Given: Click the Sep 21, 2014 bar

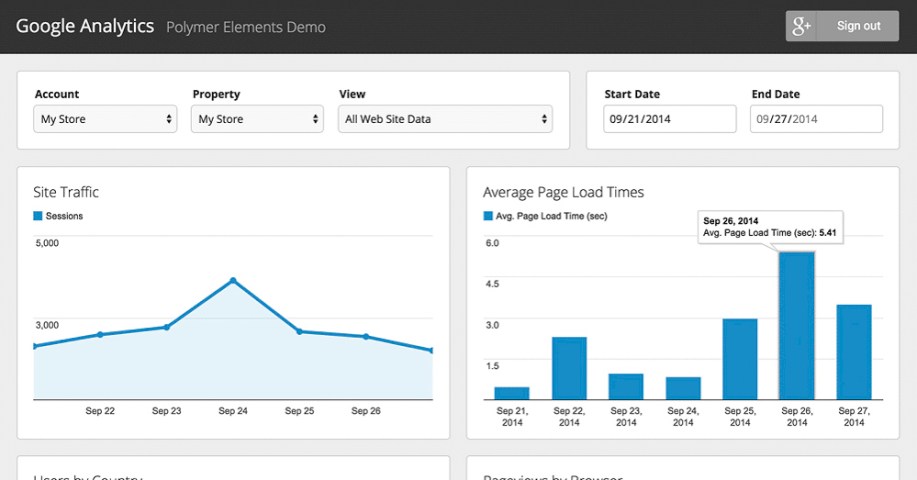Looking at the screenshot, I should coord(512,393).
